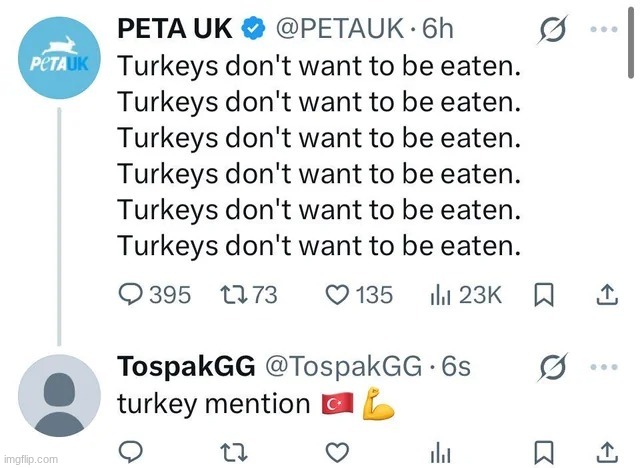Reply to the PETA UK tweet
The image size is (640, 468).
point(132,295)
